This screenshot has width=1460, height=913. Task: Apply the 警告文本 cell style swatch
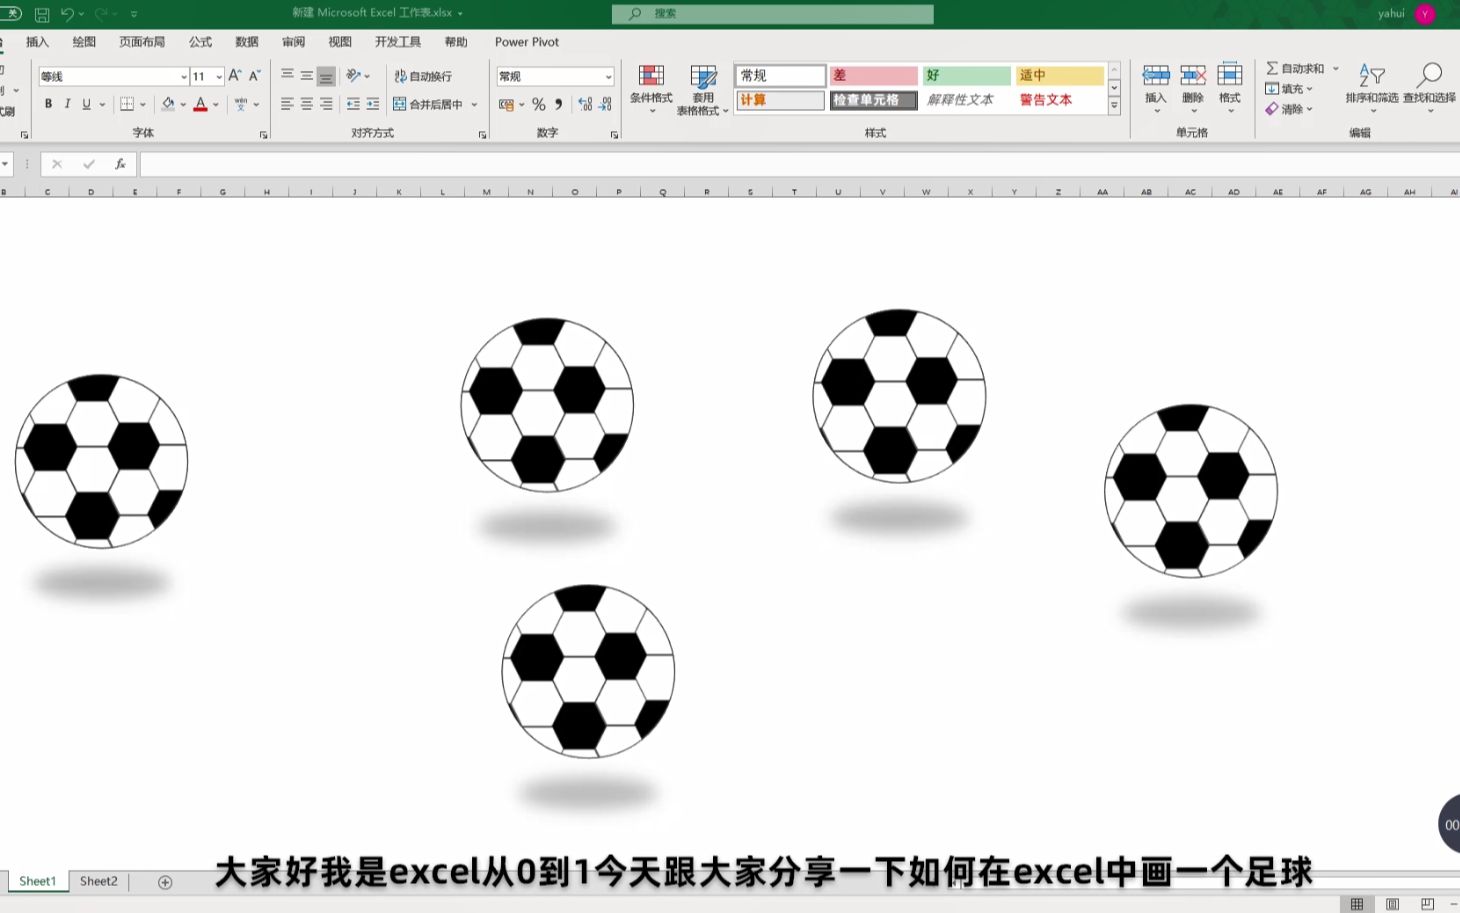click(1045, 100)
